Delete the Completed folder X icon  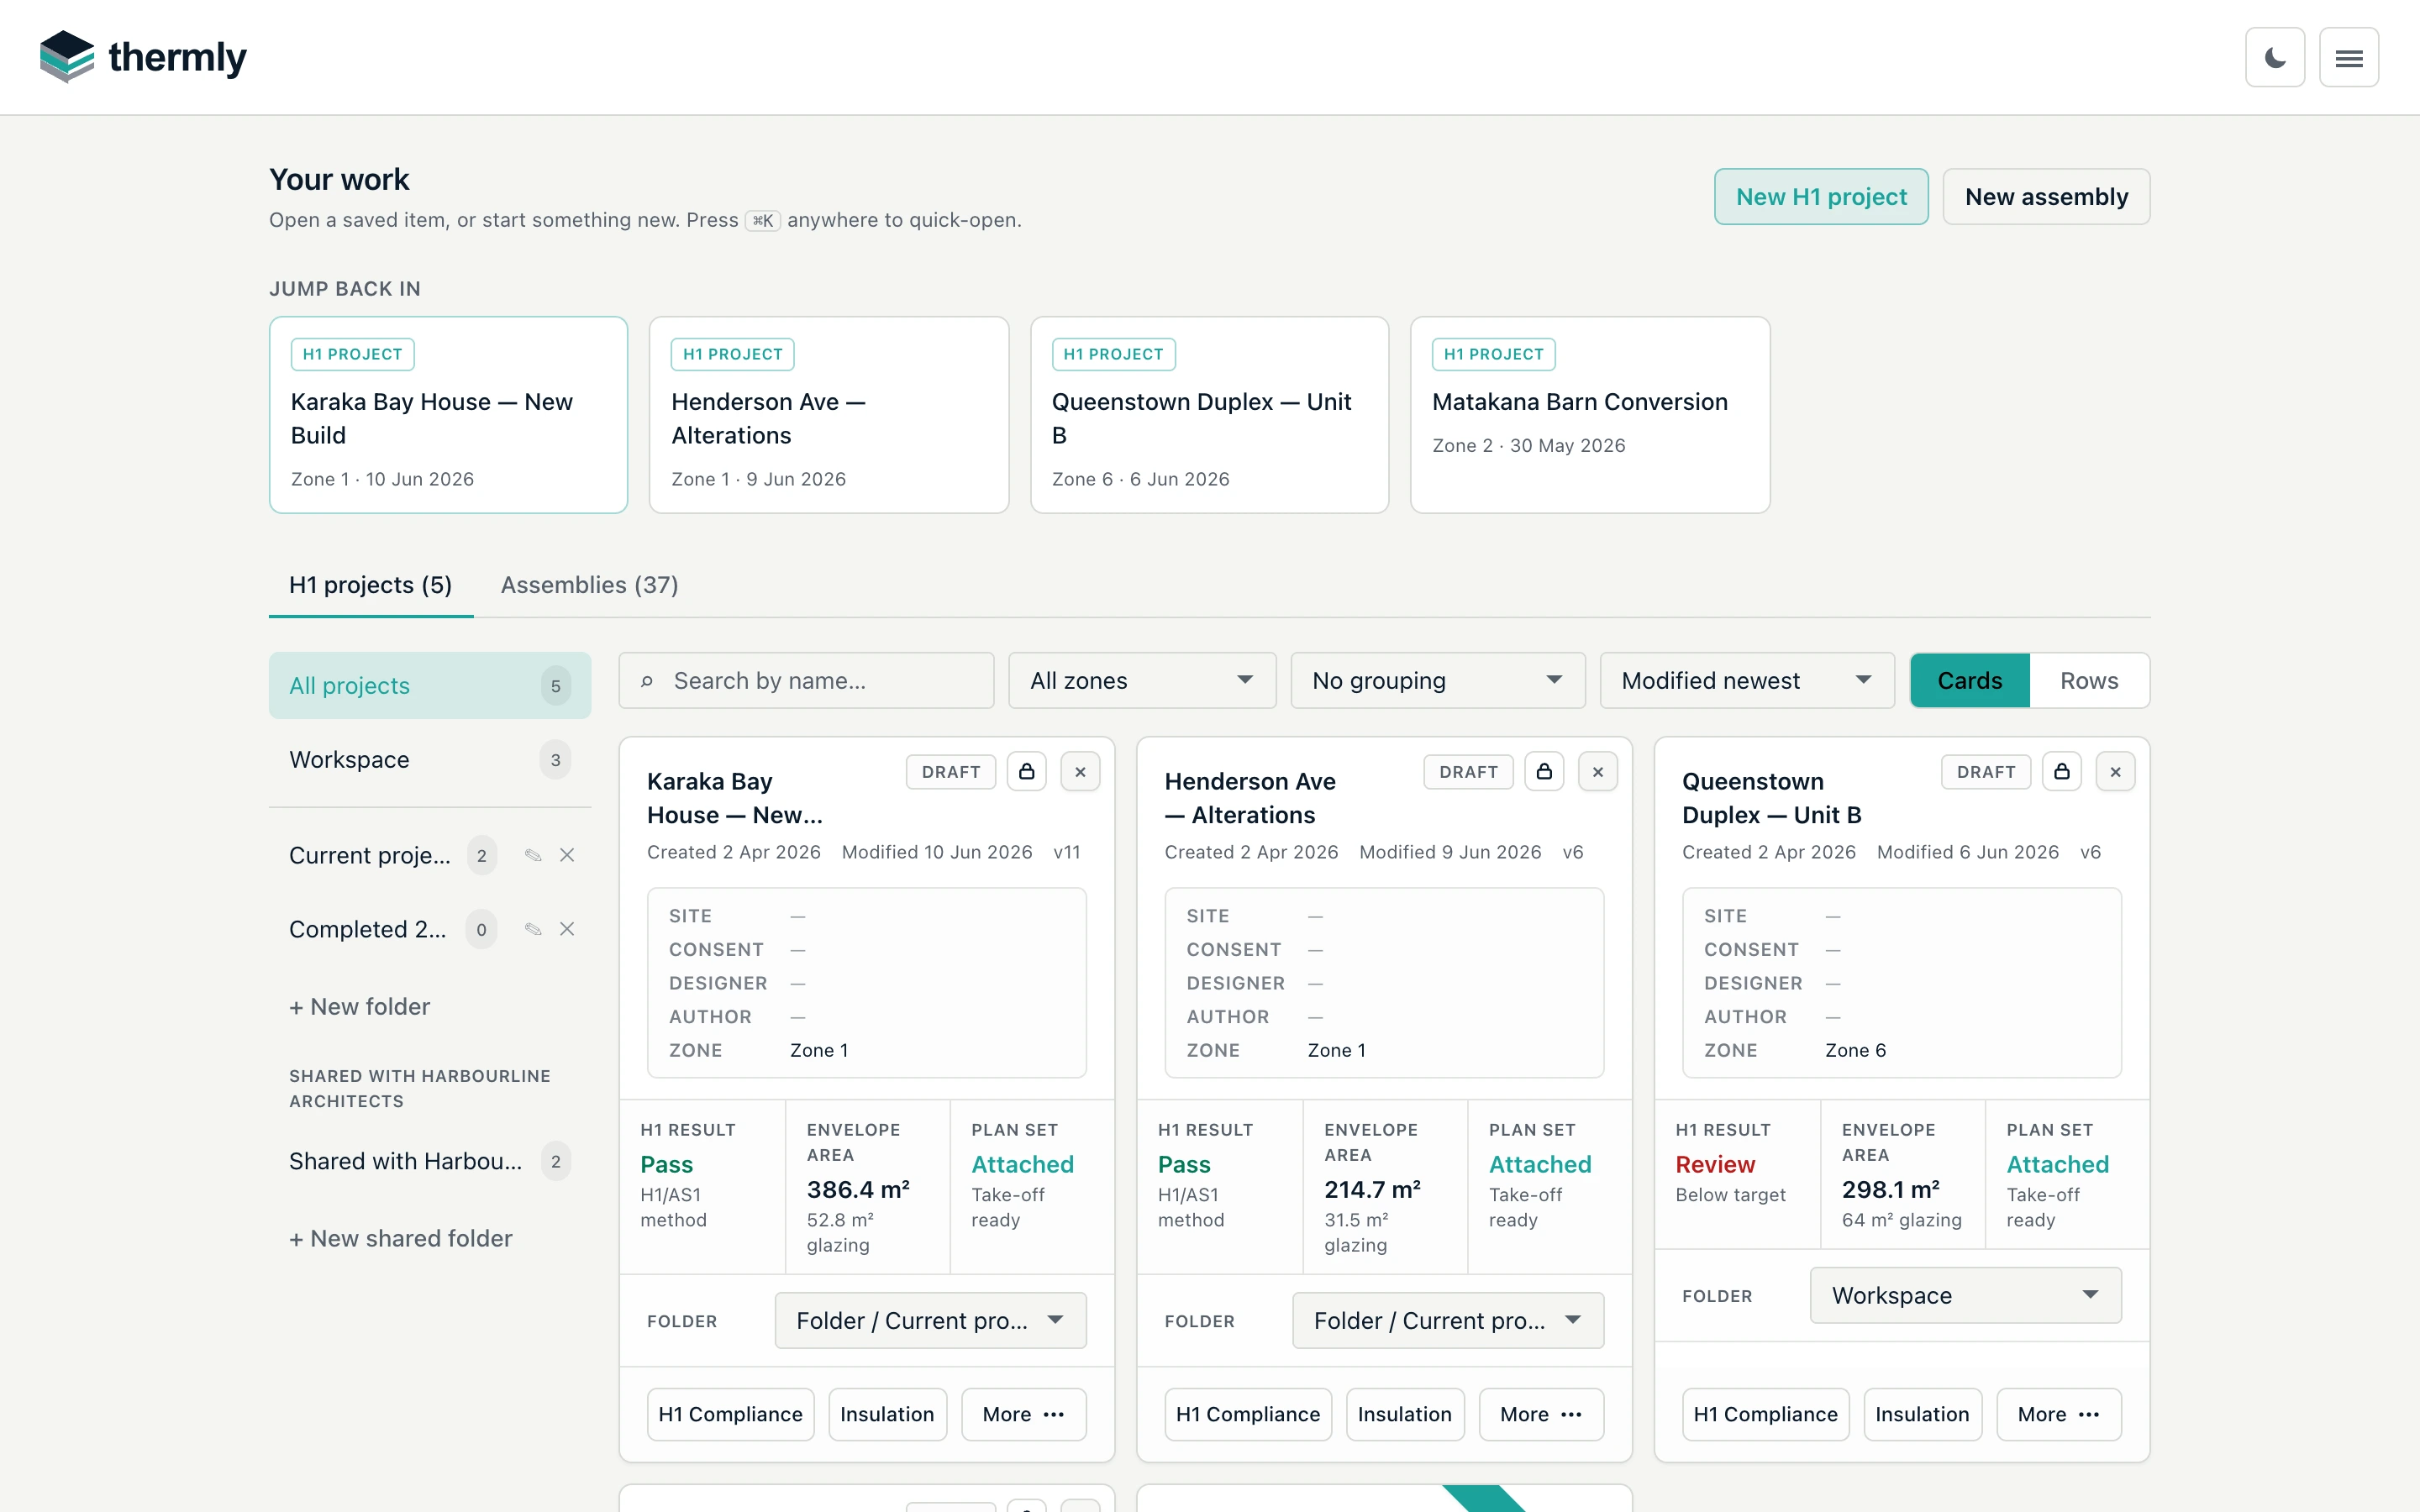coord(567,929)
